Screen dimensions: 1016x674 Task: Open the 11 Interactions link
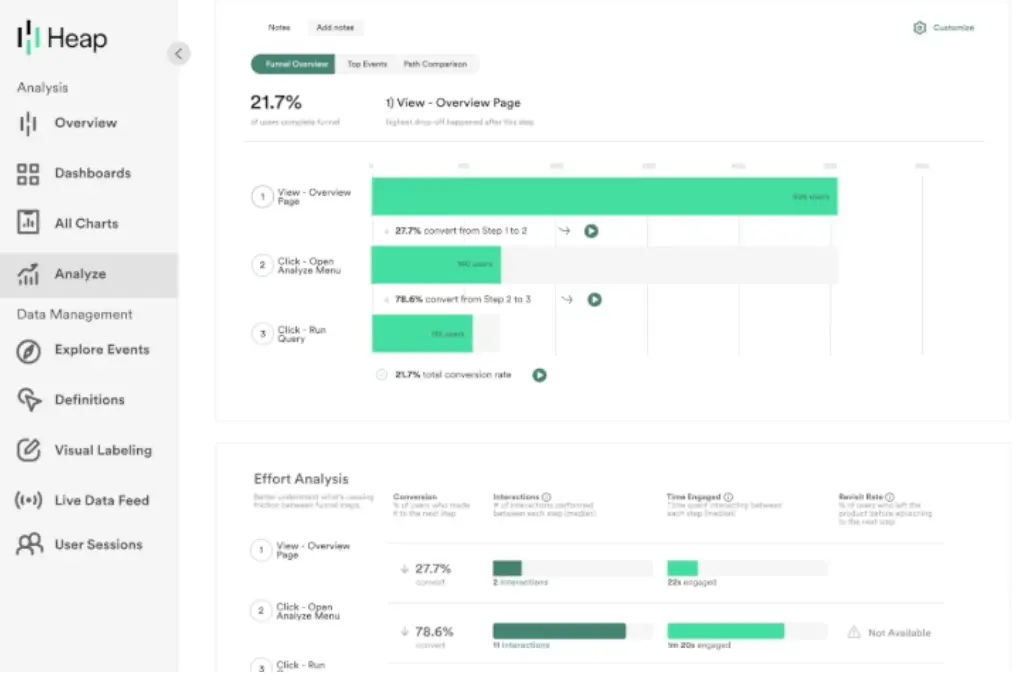click(x=522, y=646)
